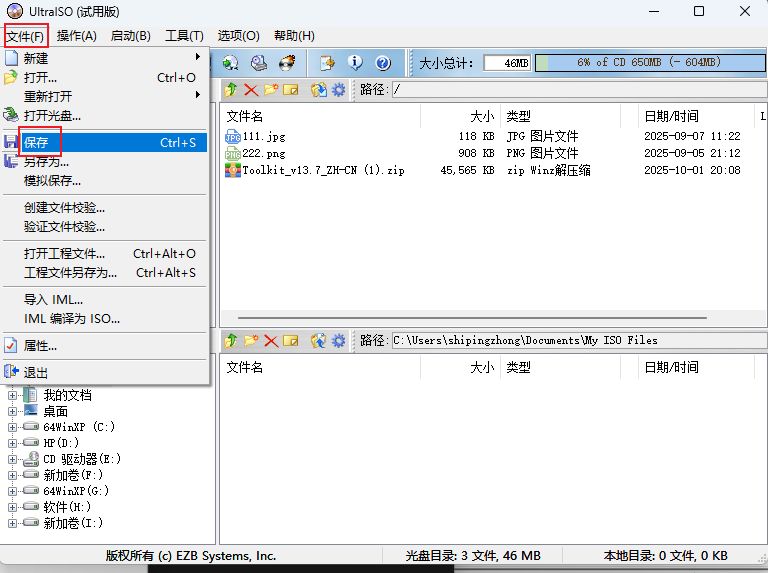Click the up-folder arrow in upper pane toolbar
768x573 pixels.
[231, 90]
